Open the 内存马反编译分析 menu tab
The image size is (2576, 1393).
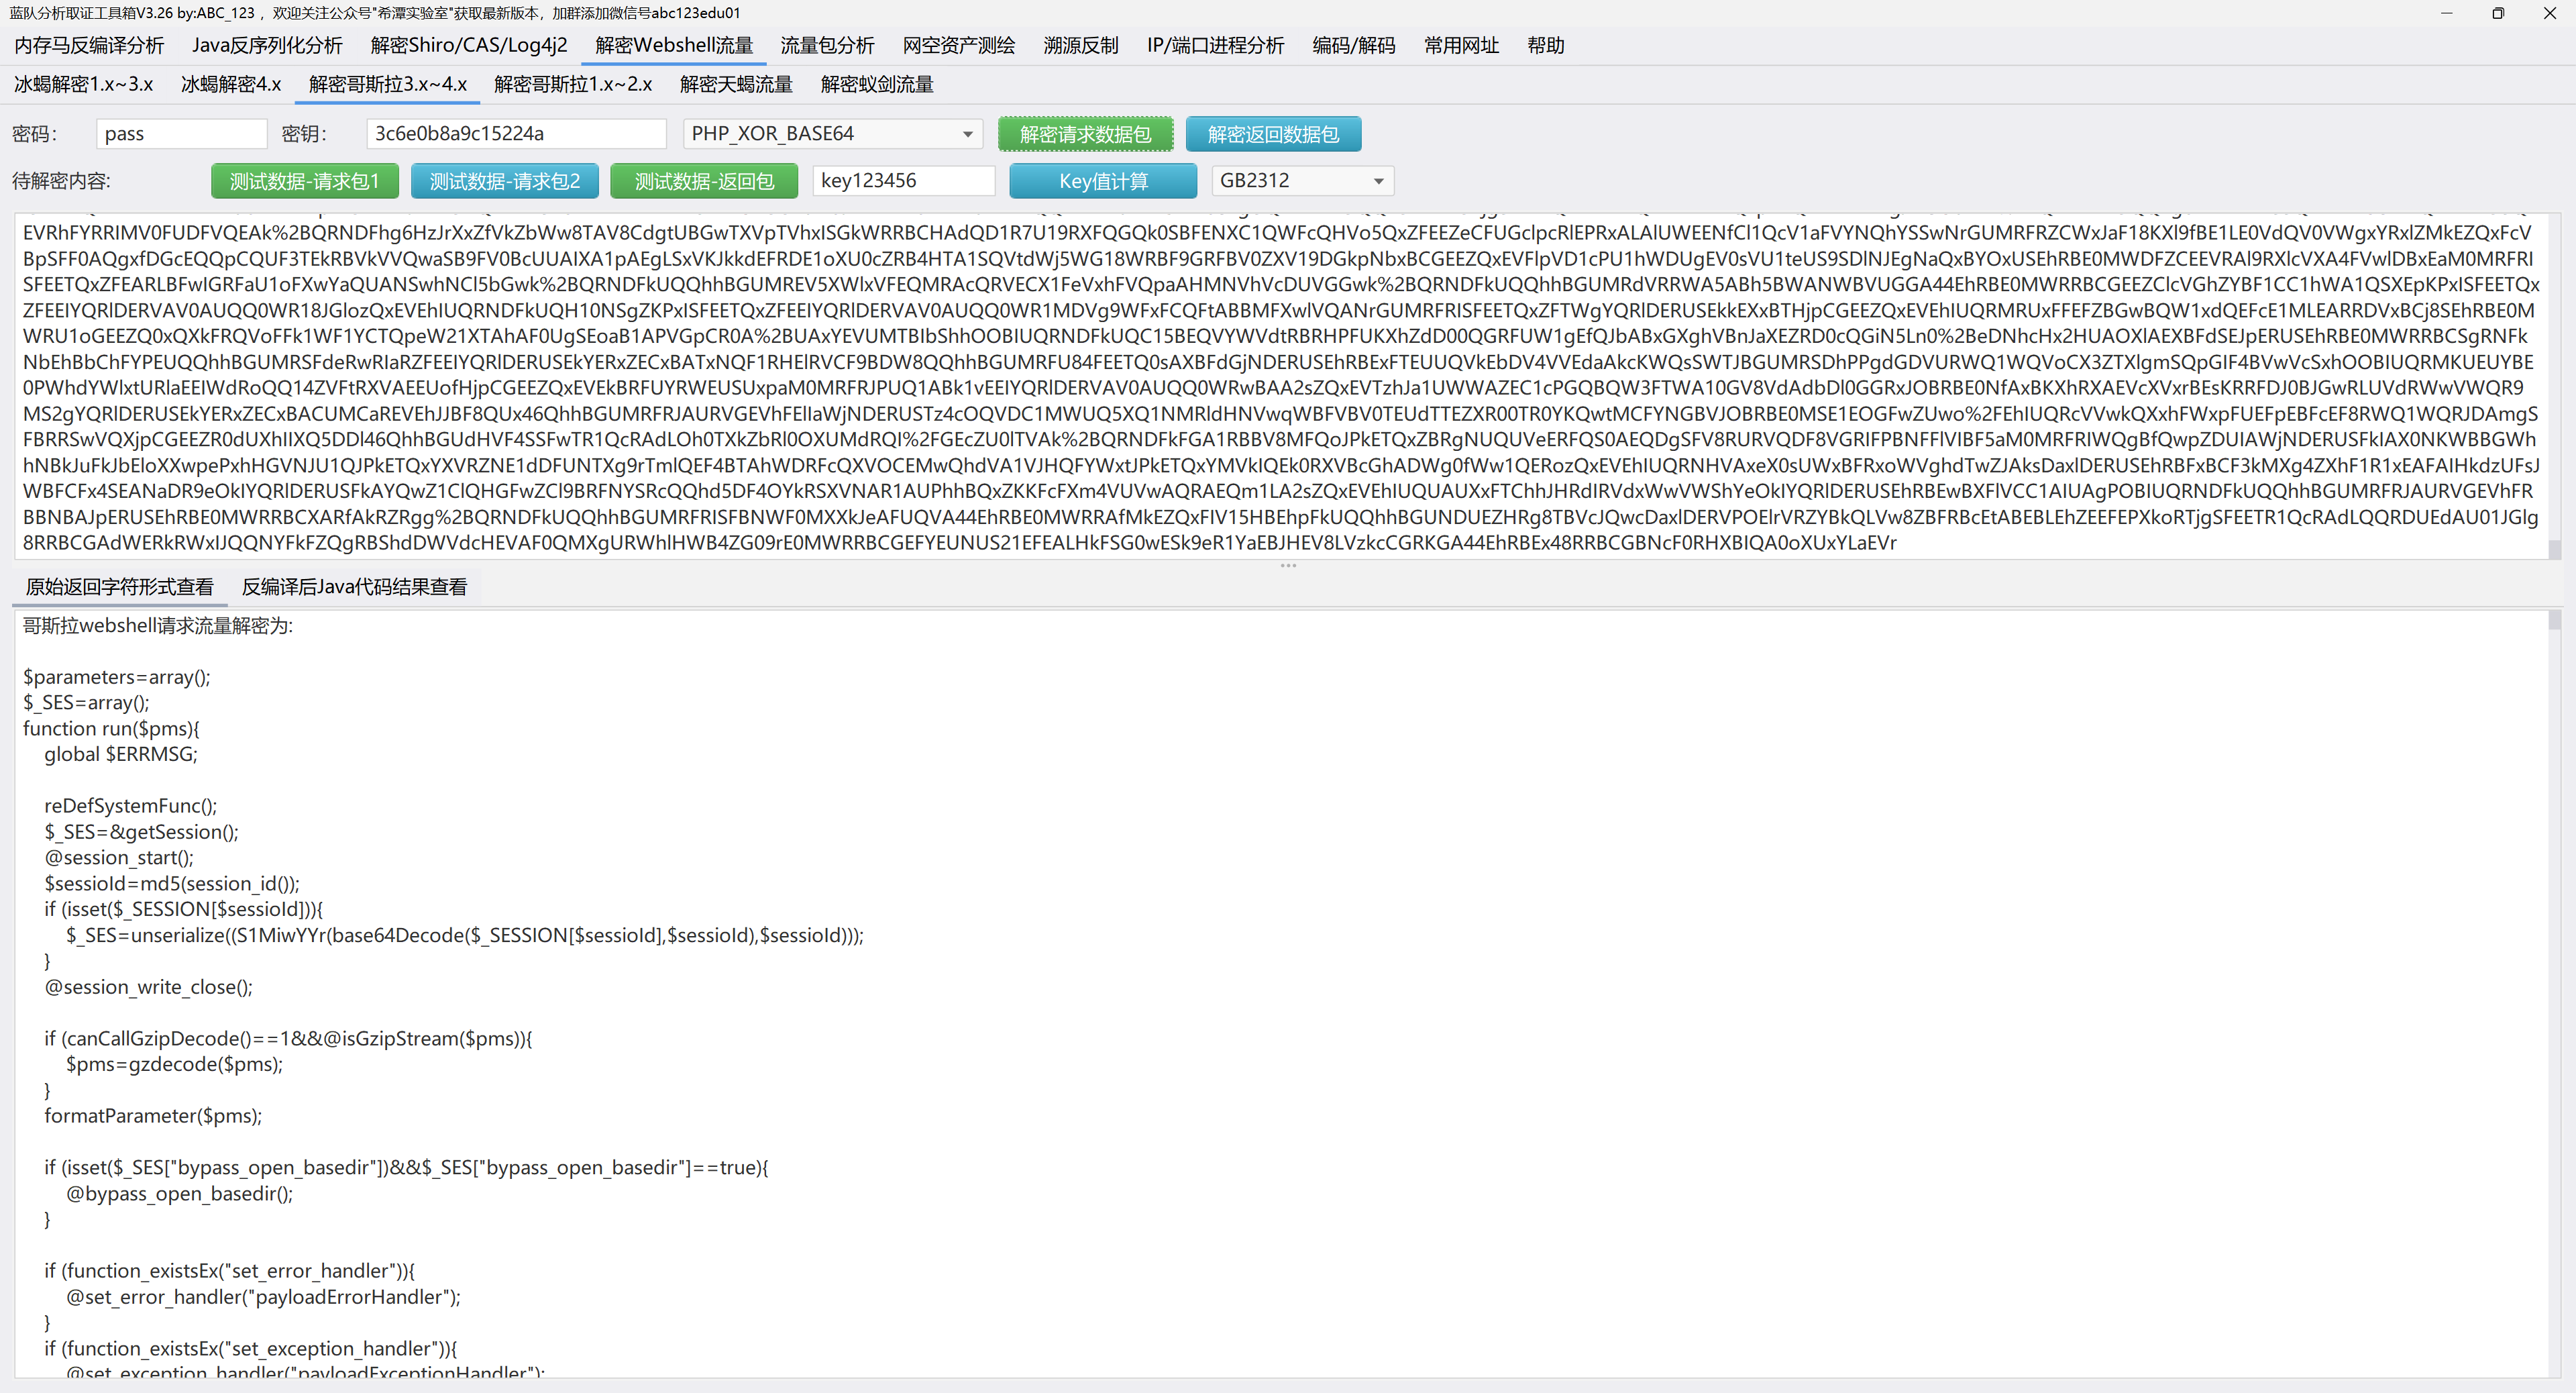[89, 46]
